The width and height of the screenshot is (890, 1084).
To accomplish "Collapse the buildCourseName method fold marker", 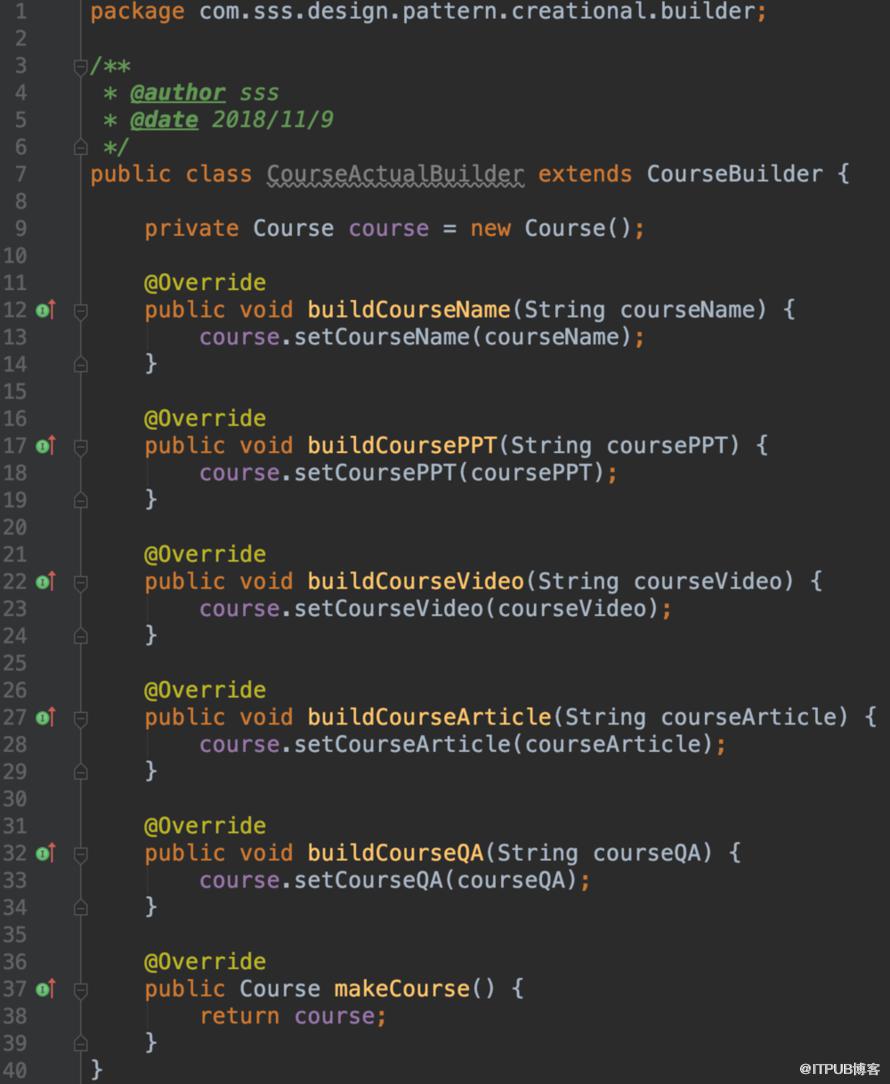I will [80, 311].
